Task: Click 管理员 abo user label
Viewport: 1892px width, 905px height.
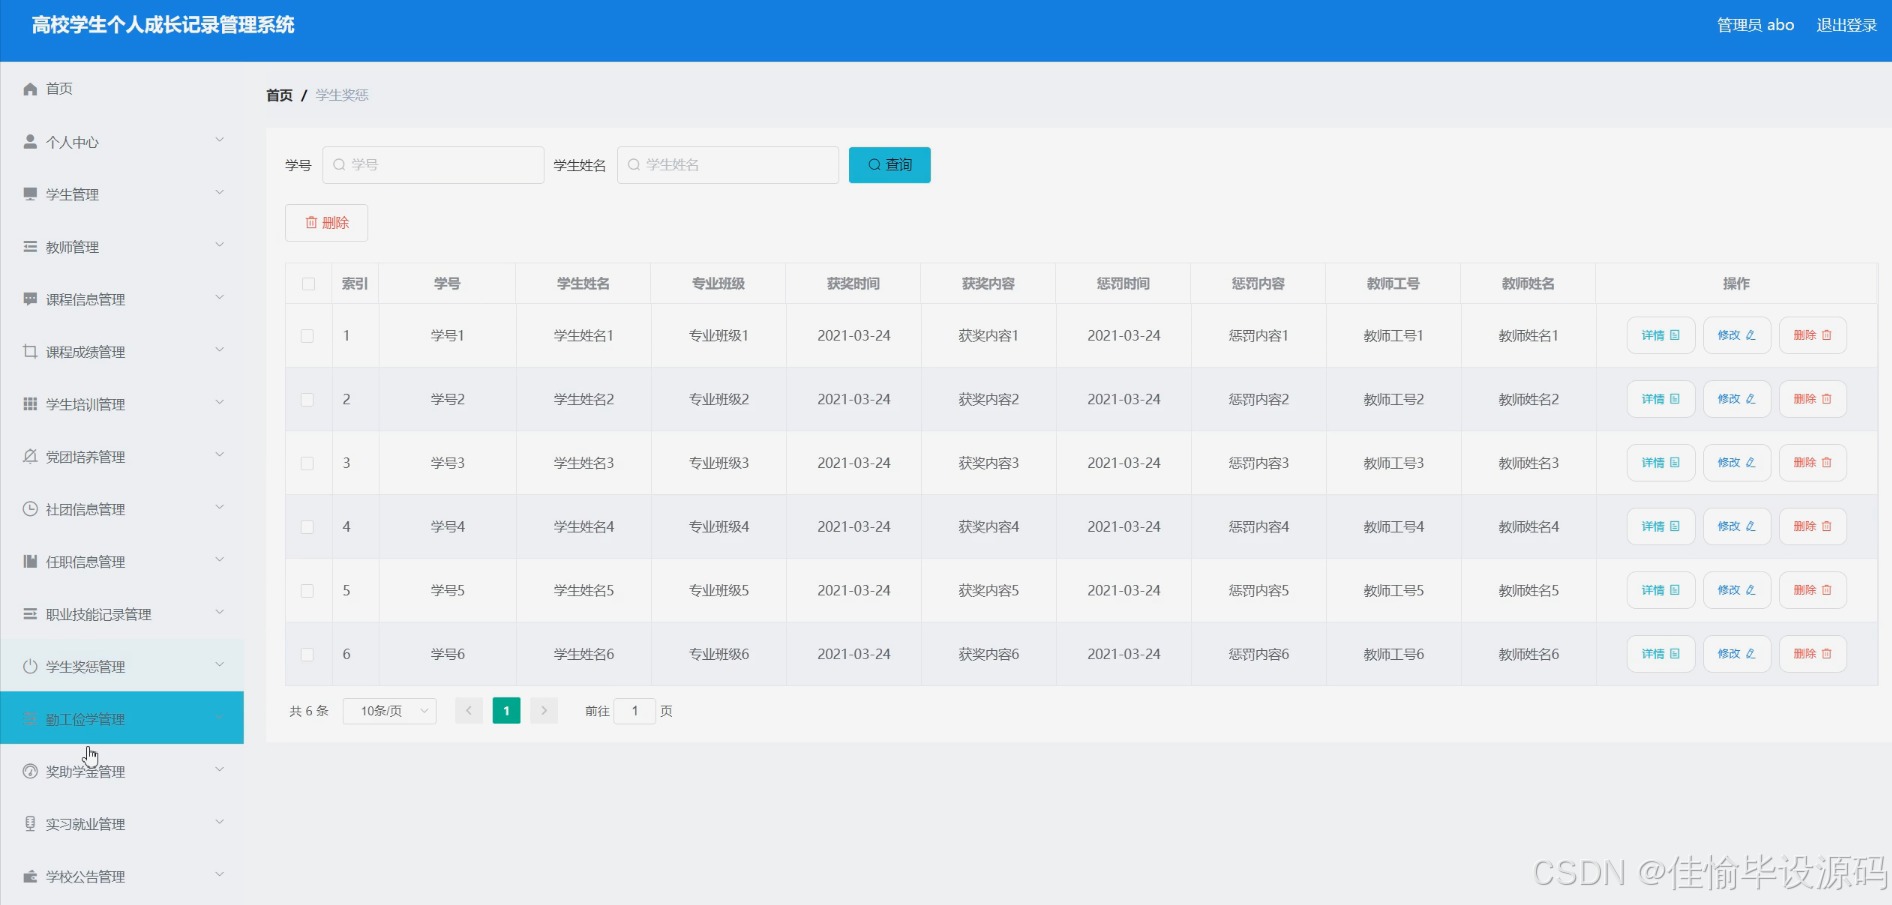Action: pos(1755,25)
